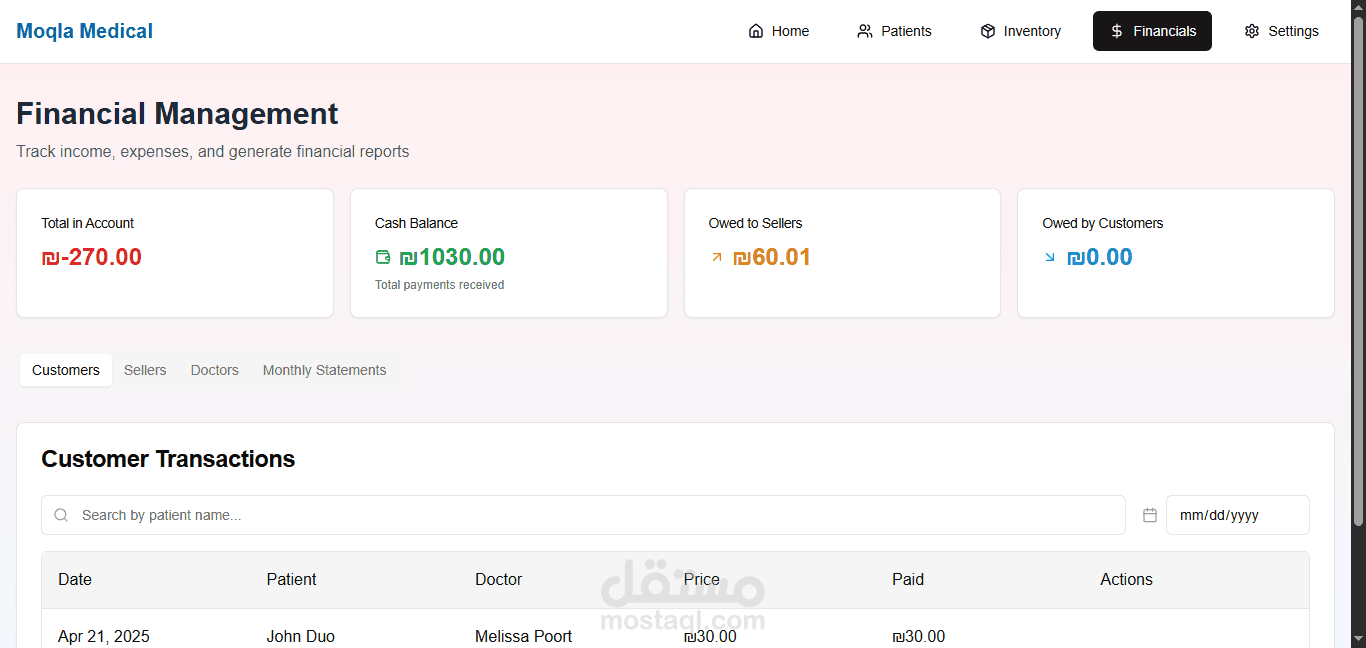Click the Home house icon
The height and width of the screenshot is (648, 1366).
[756, 31]
